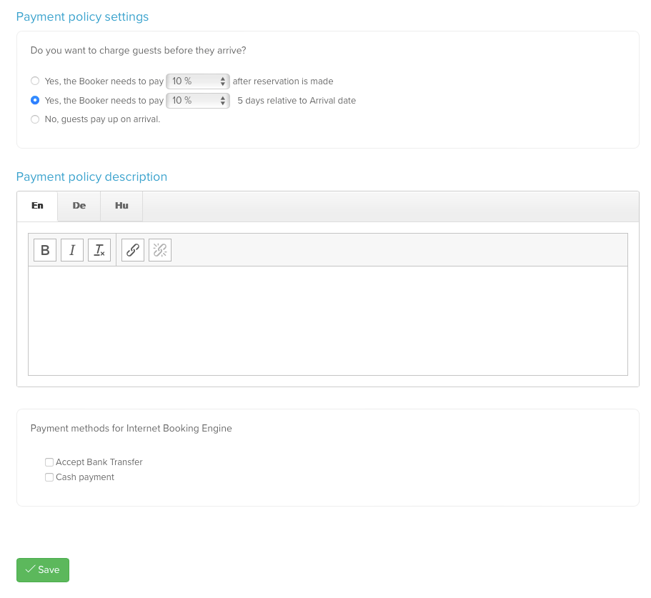Switch to the En language tab
651x598 pixels.
coord(37,206)
